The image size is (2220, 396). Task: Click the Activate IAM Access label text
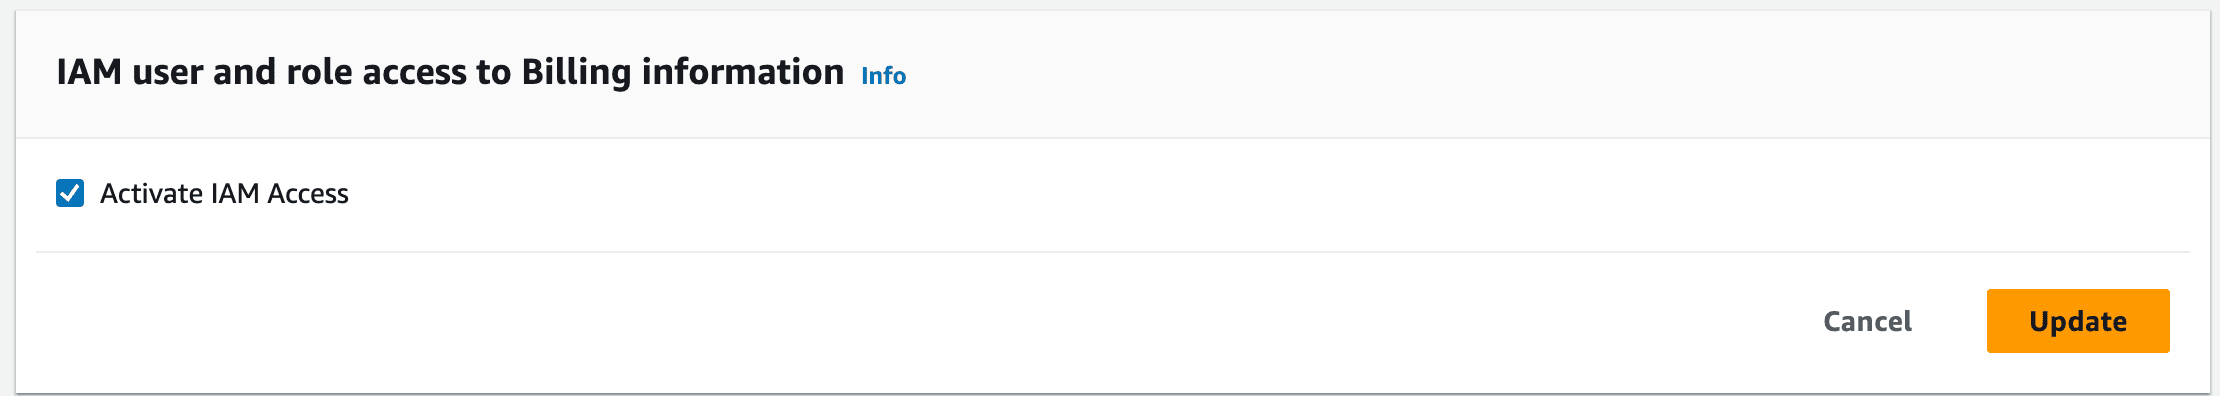[x=224, y=193]
